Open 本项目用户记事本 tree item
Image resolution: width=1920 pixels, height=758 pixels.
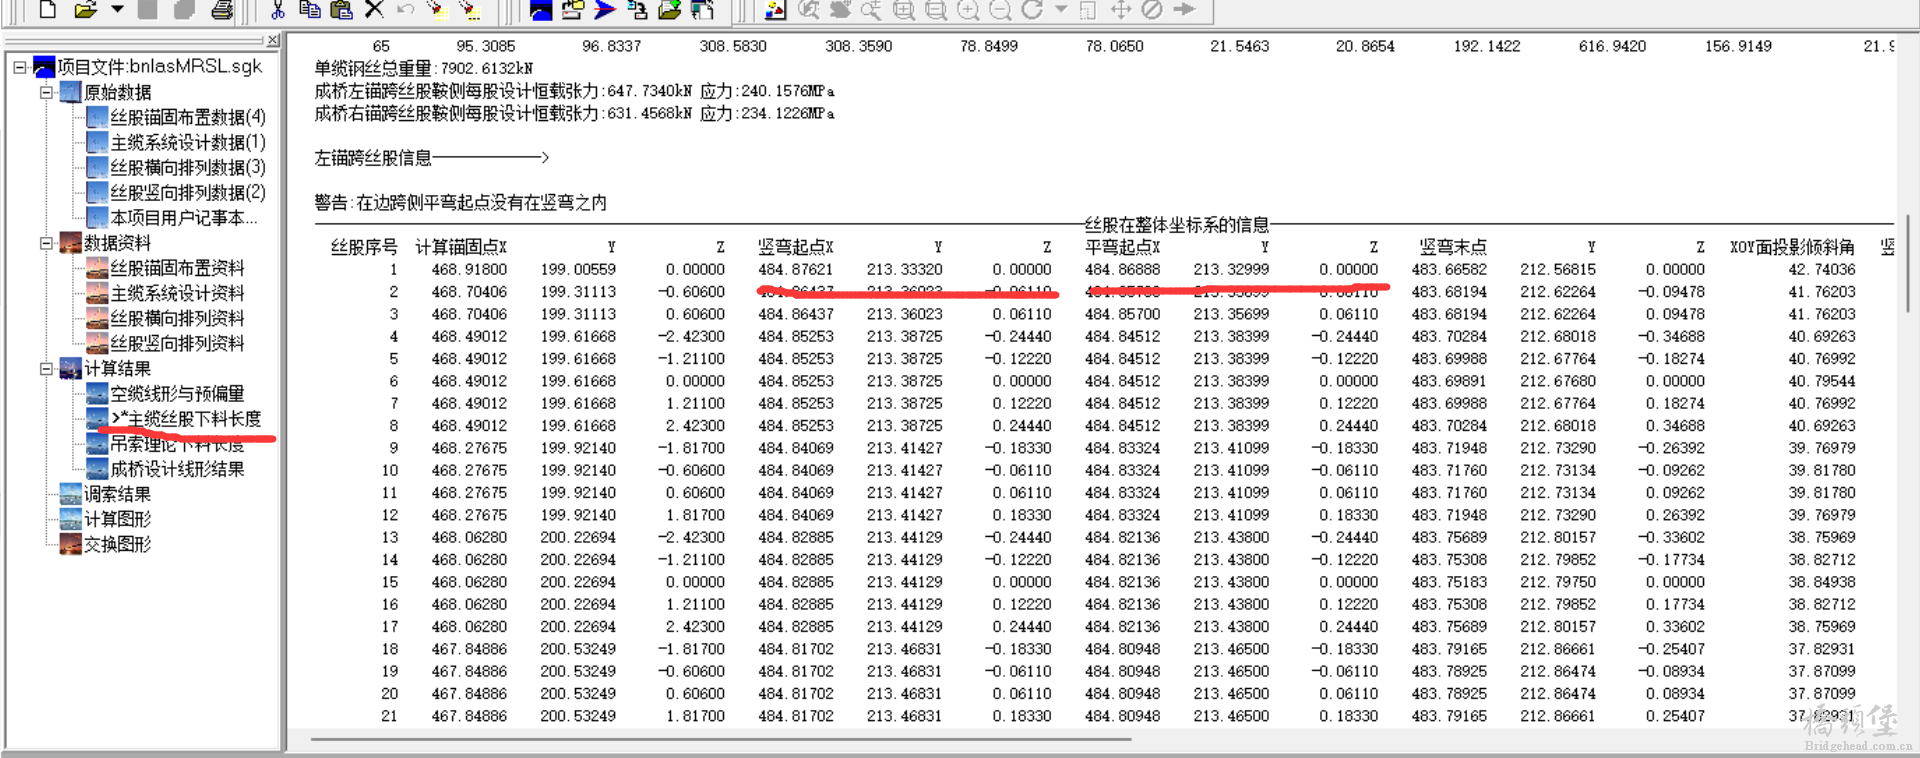point(184,217)
